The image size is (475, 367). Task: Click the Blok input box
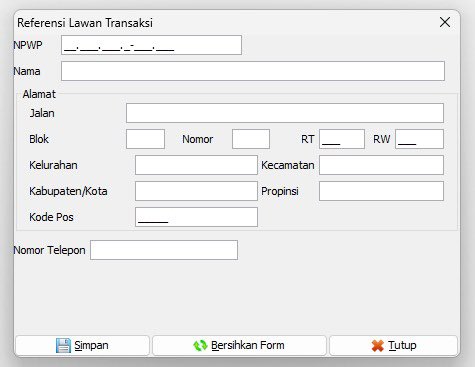[145, 139]
